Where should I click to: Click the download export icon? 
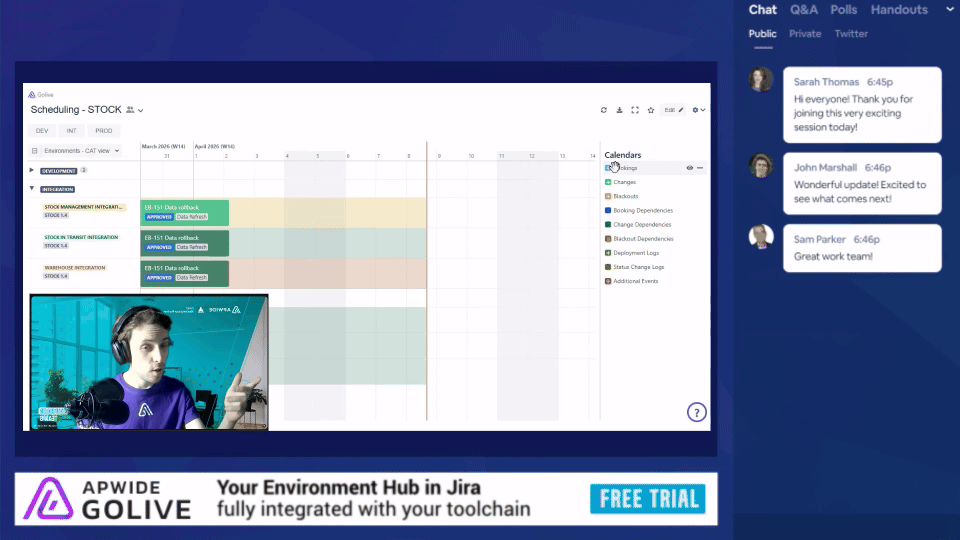point(619,110)
